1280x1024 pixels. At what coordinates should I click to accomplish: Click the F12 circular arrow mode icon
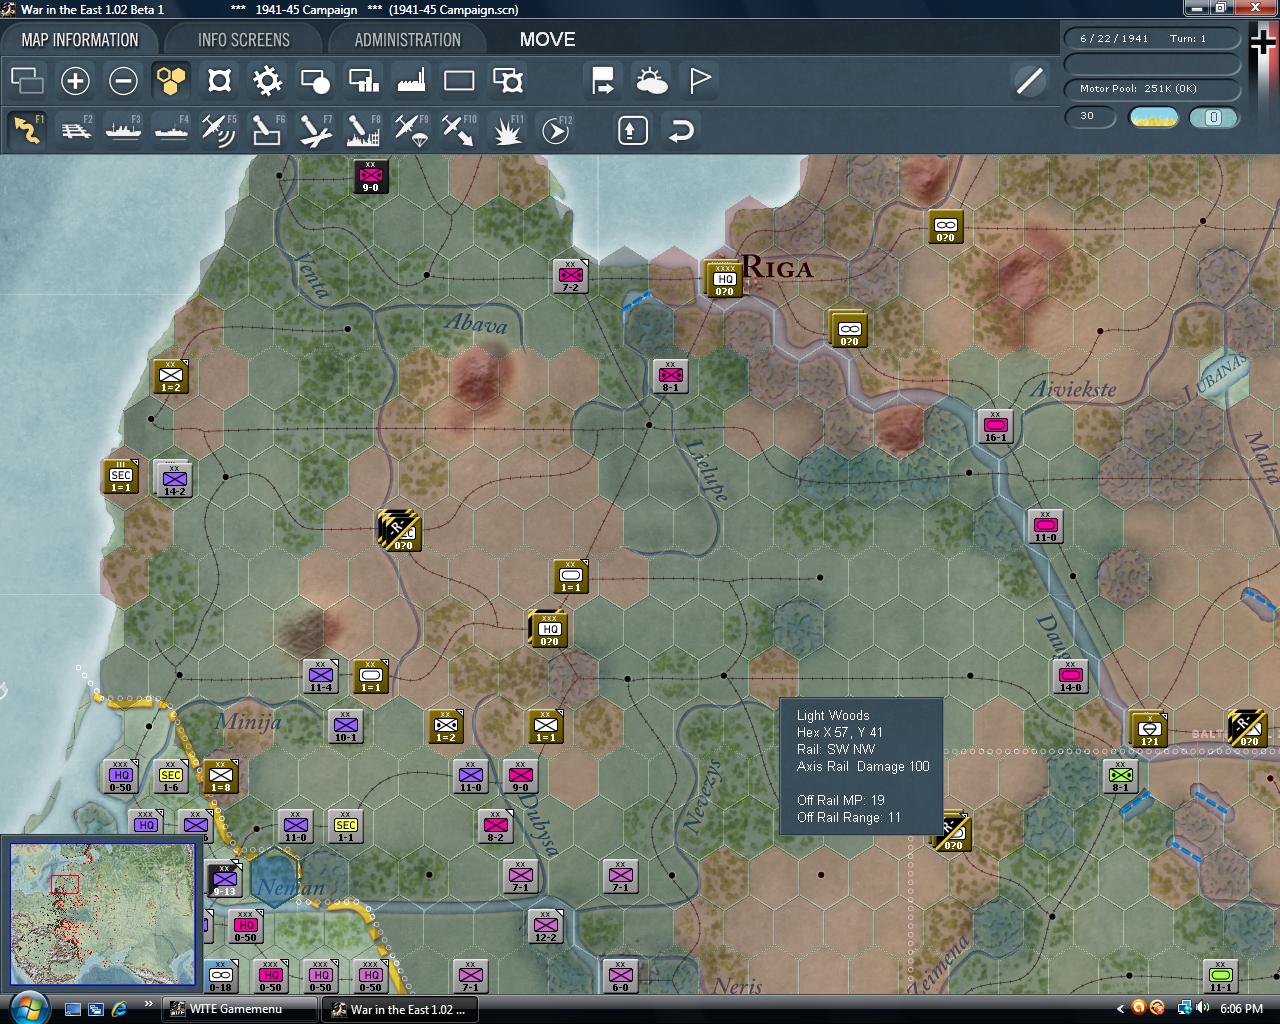click(555, 130)
